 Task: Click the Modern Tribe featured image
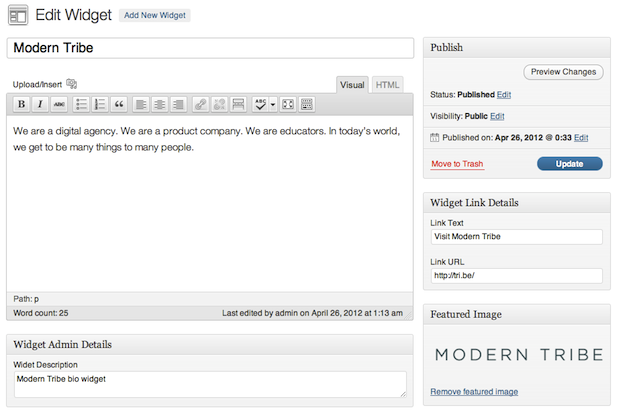pos(518,354)
